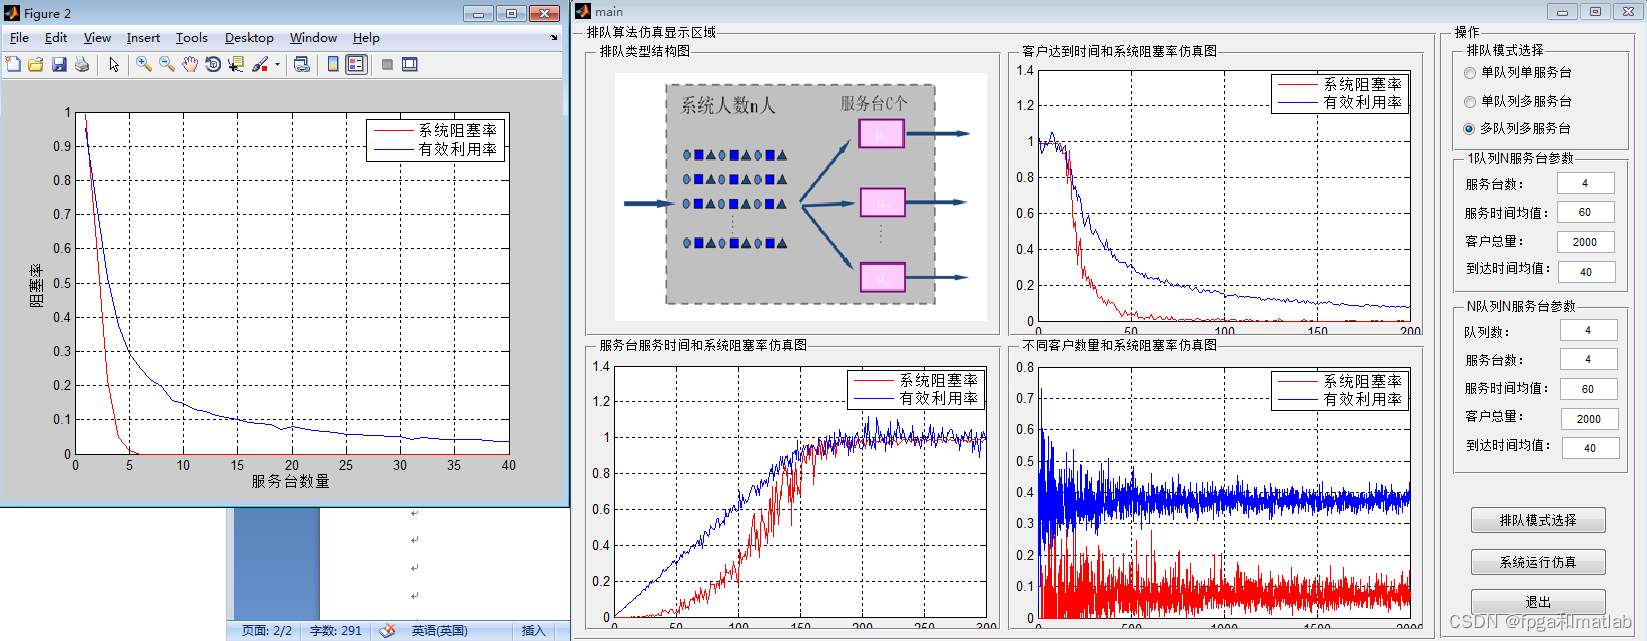Viewport: 1647px width, 641px height.
Task: Enable the Pan hand tool
Action: click(x=190, y=64)
